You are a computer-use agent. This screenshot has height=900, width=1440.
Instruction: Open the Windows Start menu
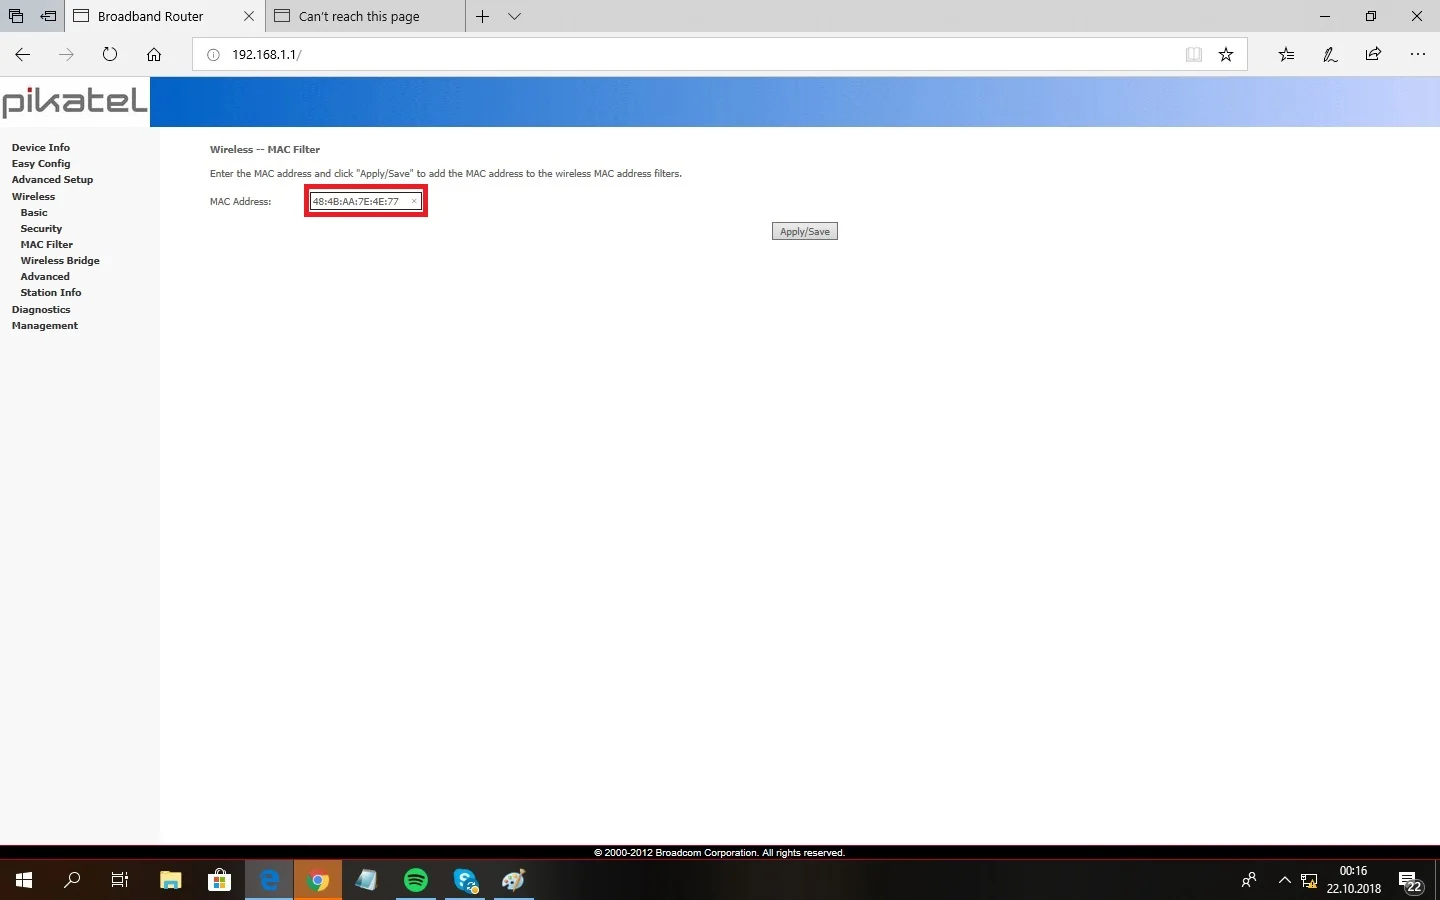24,880
